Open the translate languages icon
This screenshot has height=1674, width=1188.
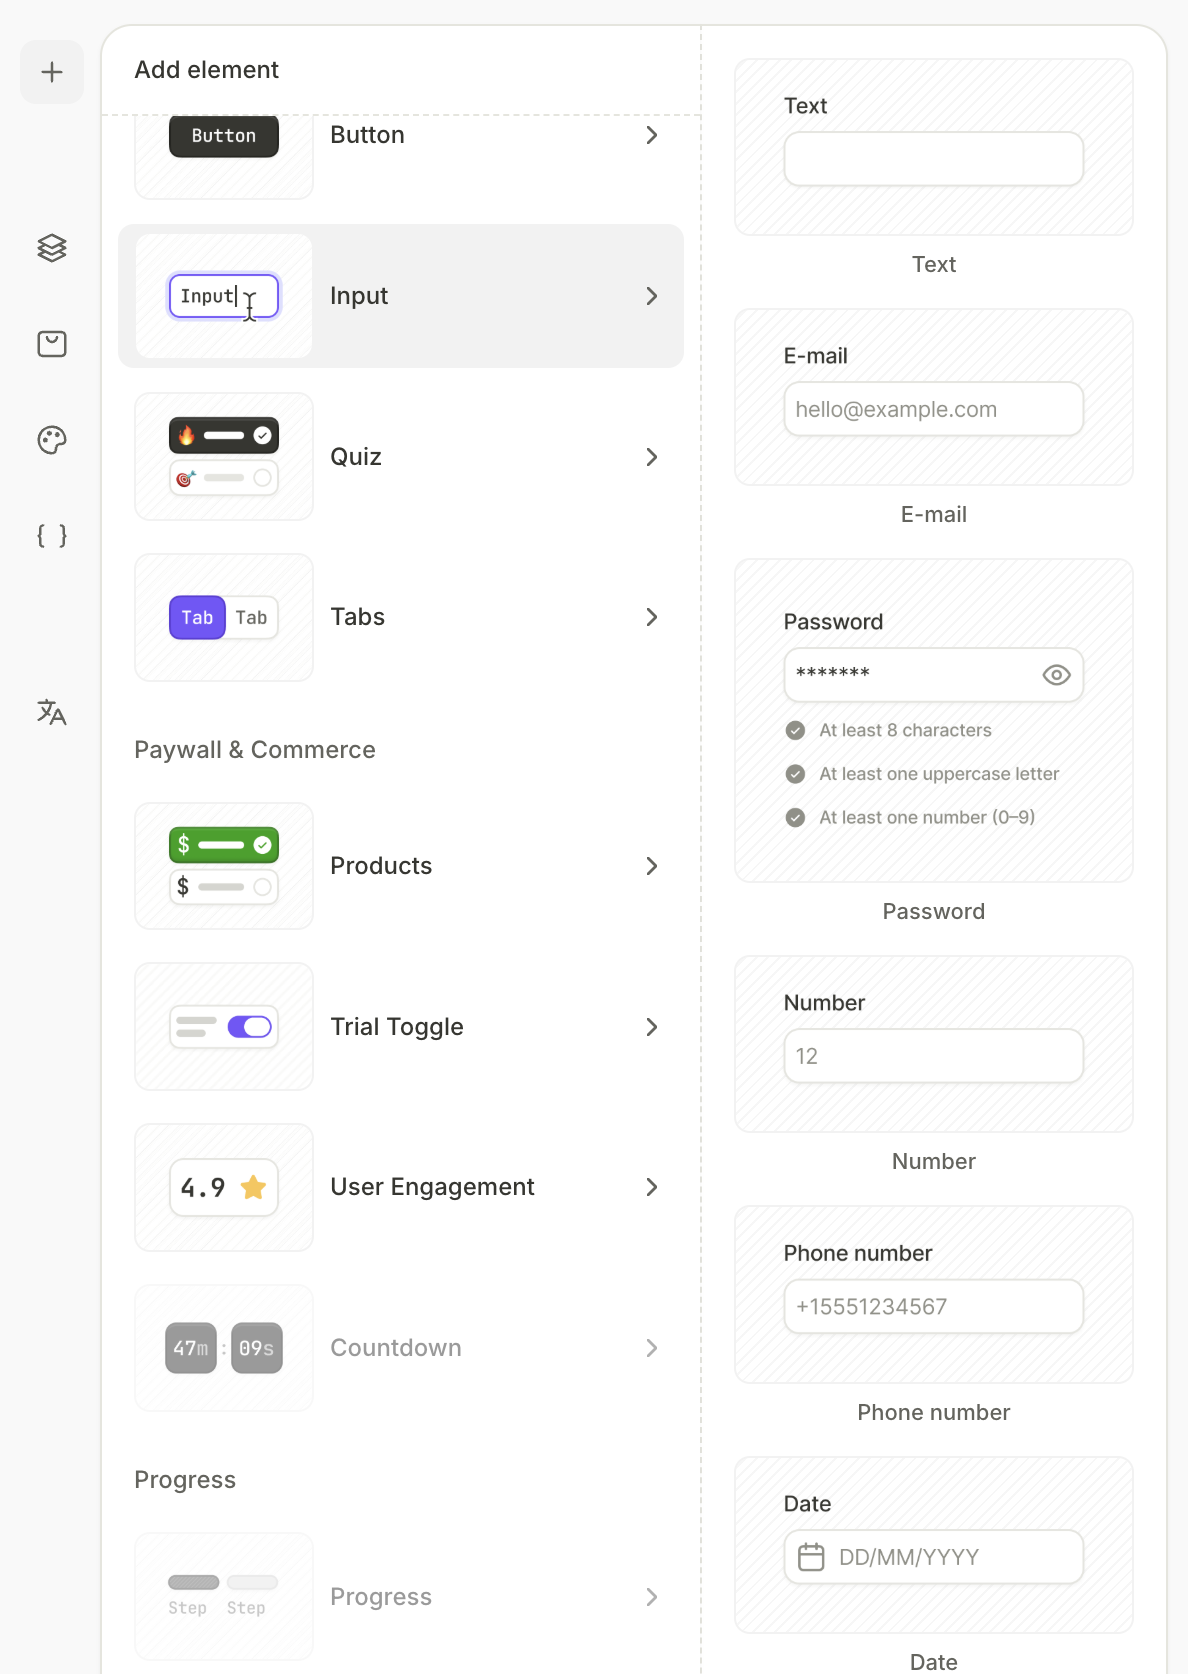52,712
